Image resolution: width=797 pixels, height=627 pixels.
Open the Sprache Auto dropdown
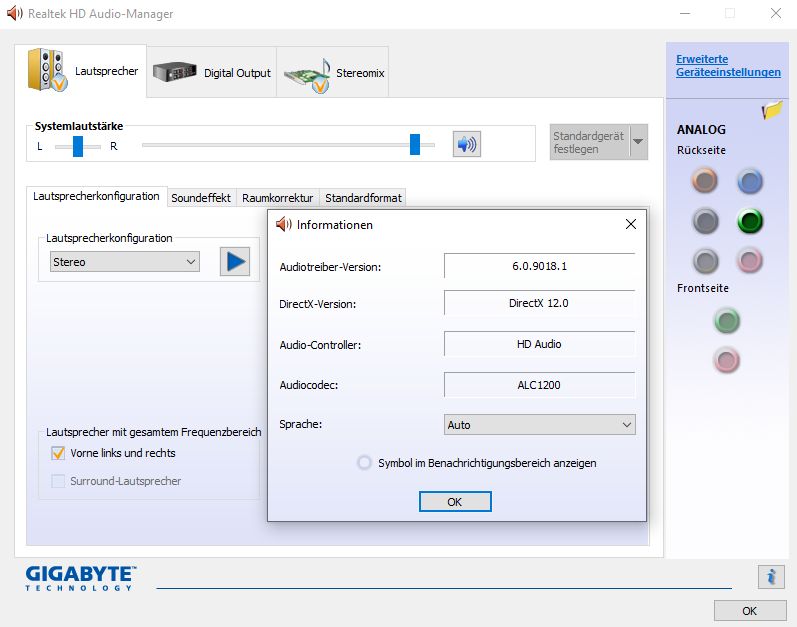(539, 425)
